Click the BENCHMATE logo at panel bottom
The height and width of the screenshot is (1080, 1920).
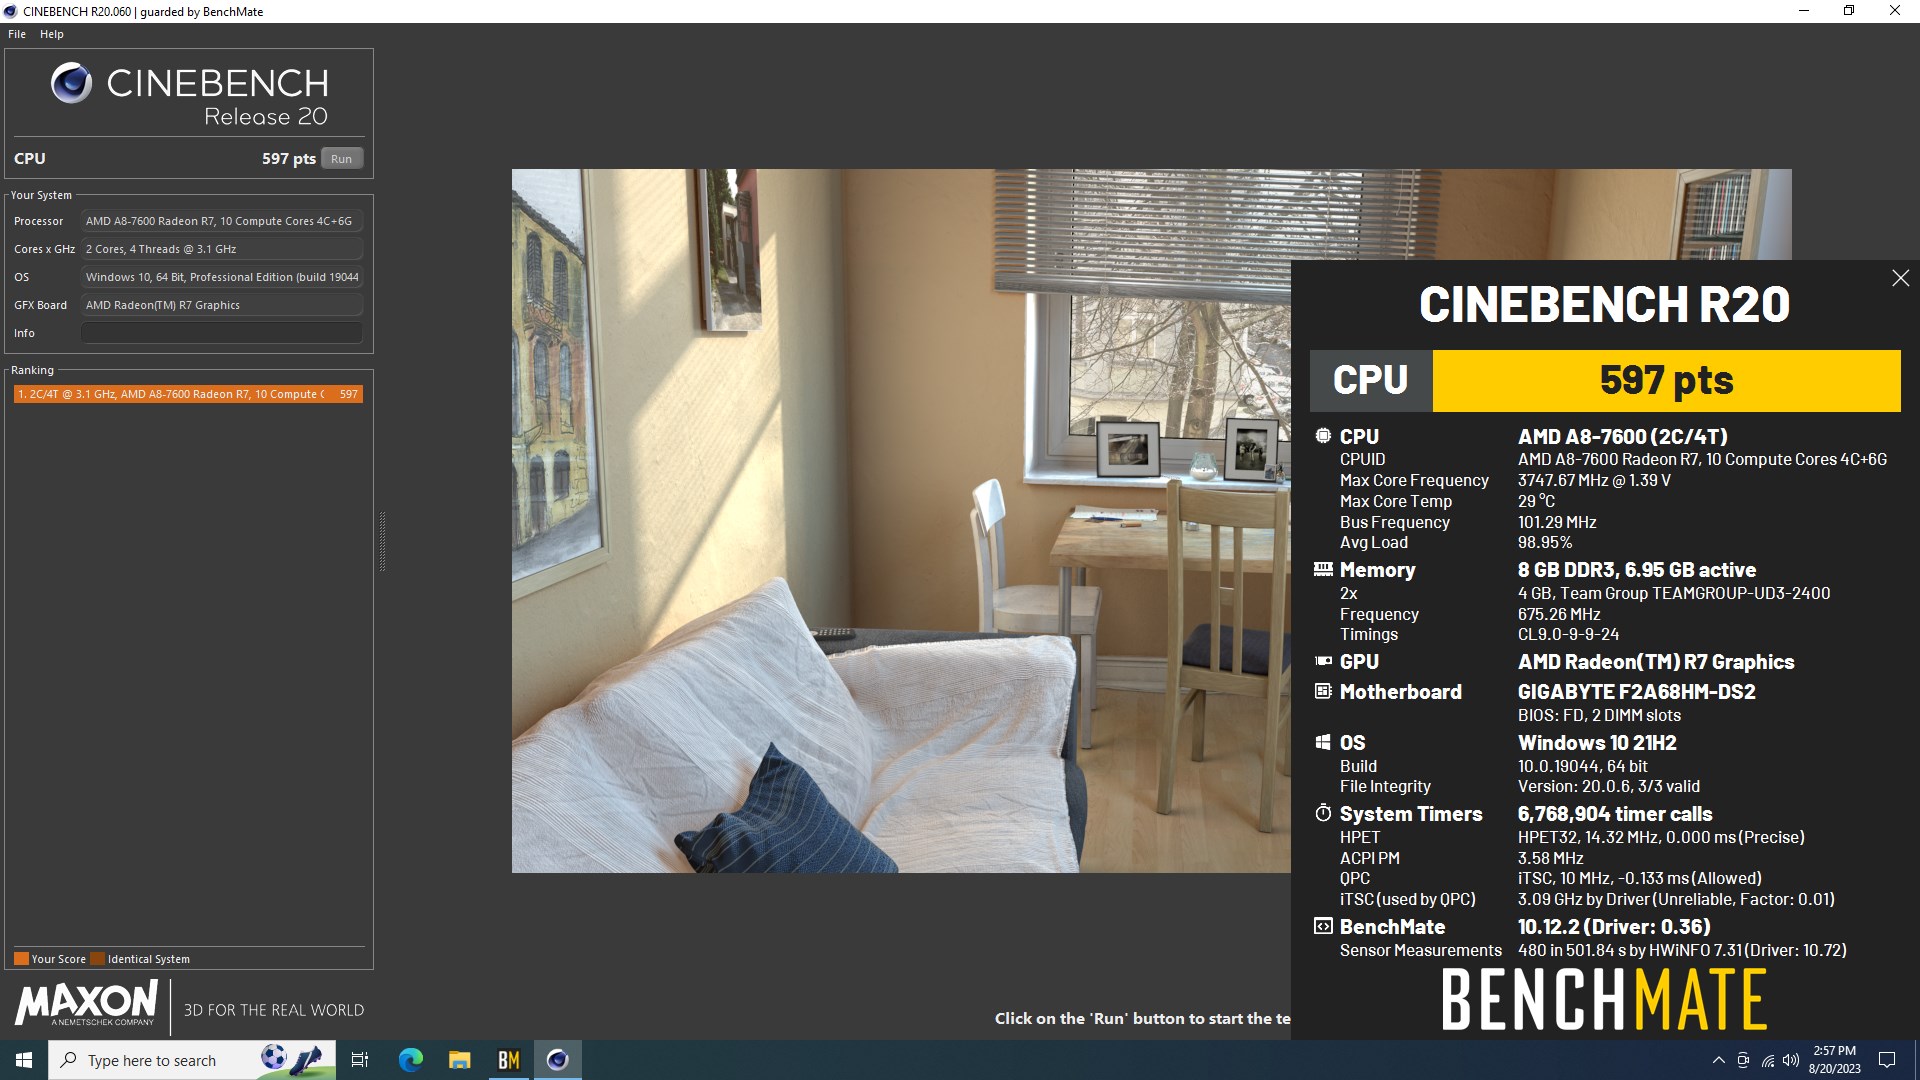click(1604, 1000)
